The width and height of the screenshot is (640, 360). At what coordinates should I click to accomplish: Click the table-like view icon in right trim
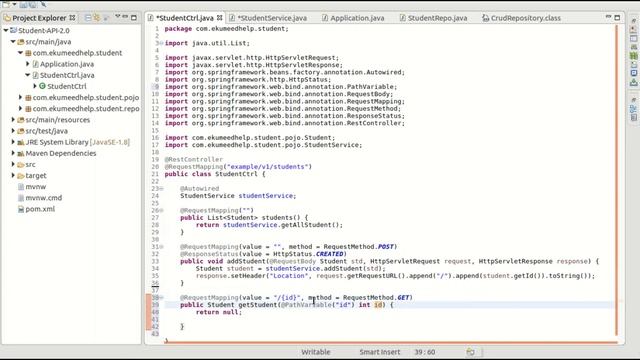pyautogui.click(x=633, y=39)
